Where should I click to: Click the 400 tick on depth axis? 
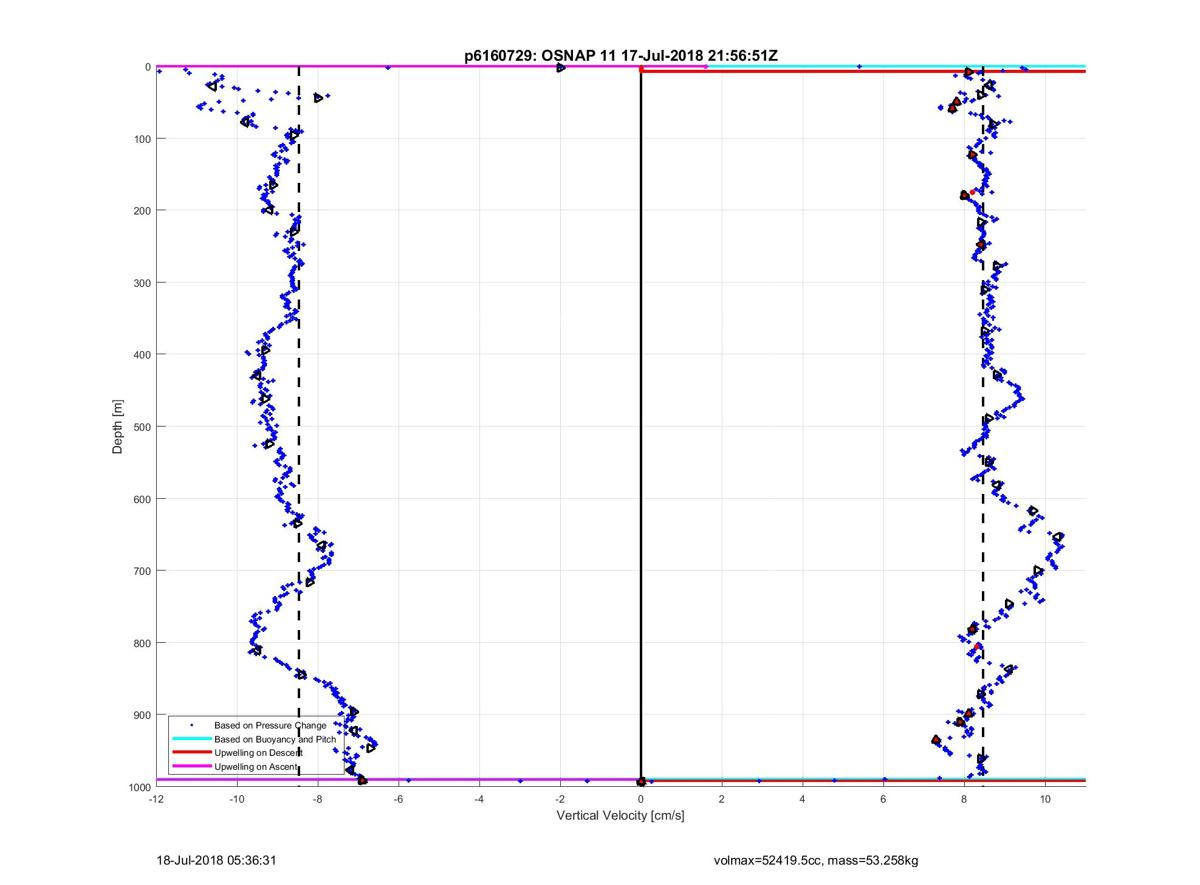pos(141,354)
